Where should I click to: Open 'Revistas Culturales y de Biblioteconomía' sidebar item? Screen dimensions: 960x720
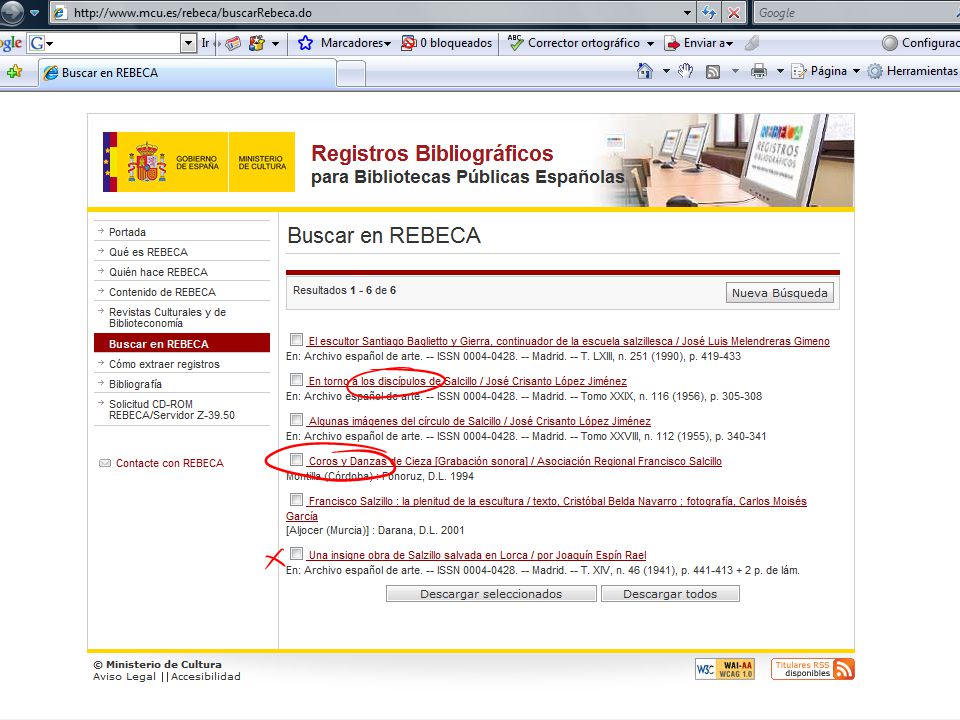pyautogui.click(x=167, y=318)
